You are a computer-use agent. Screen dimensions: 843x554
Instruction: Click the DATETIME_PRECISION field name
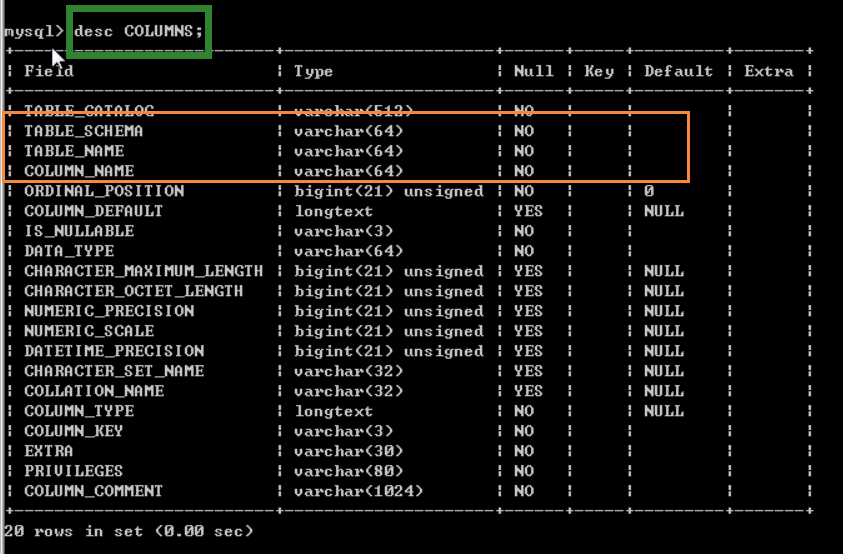point(114,351)
